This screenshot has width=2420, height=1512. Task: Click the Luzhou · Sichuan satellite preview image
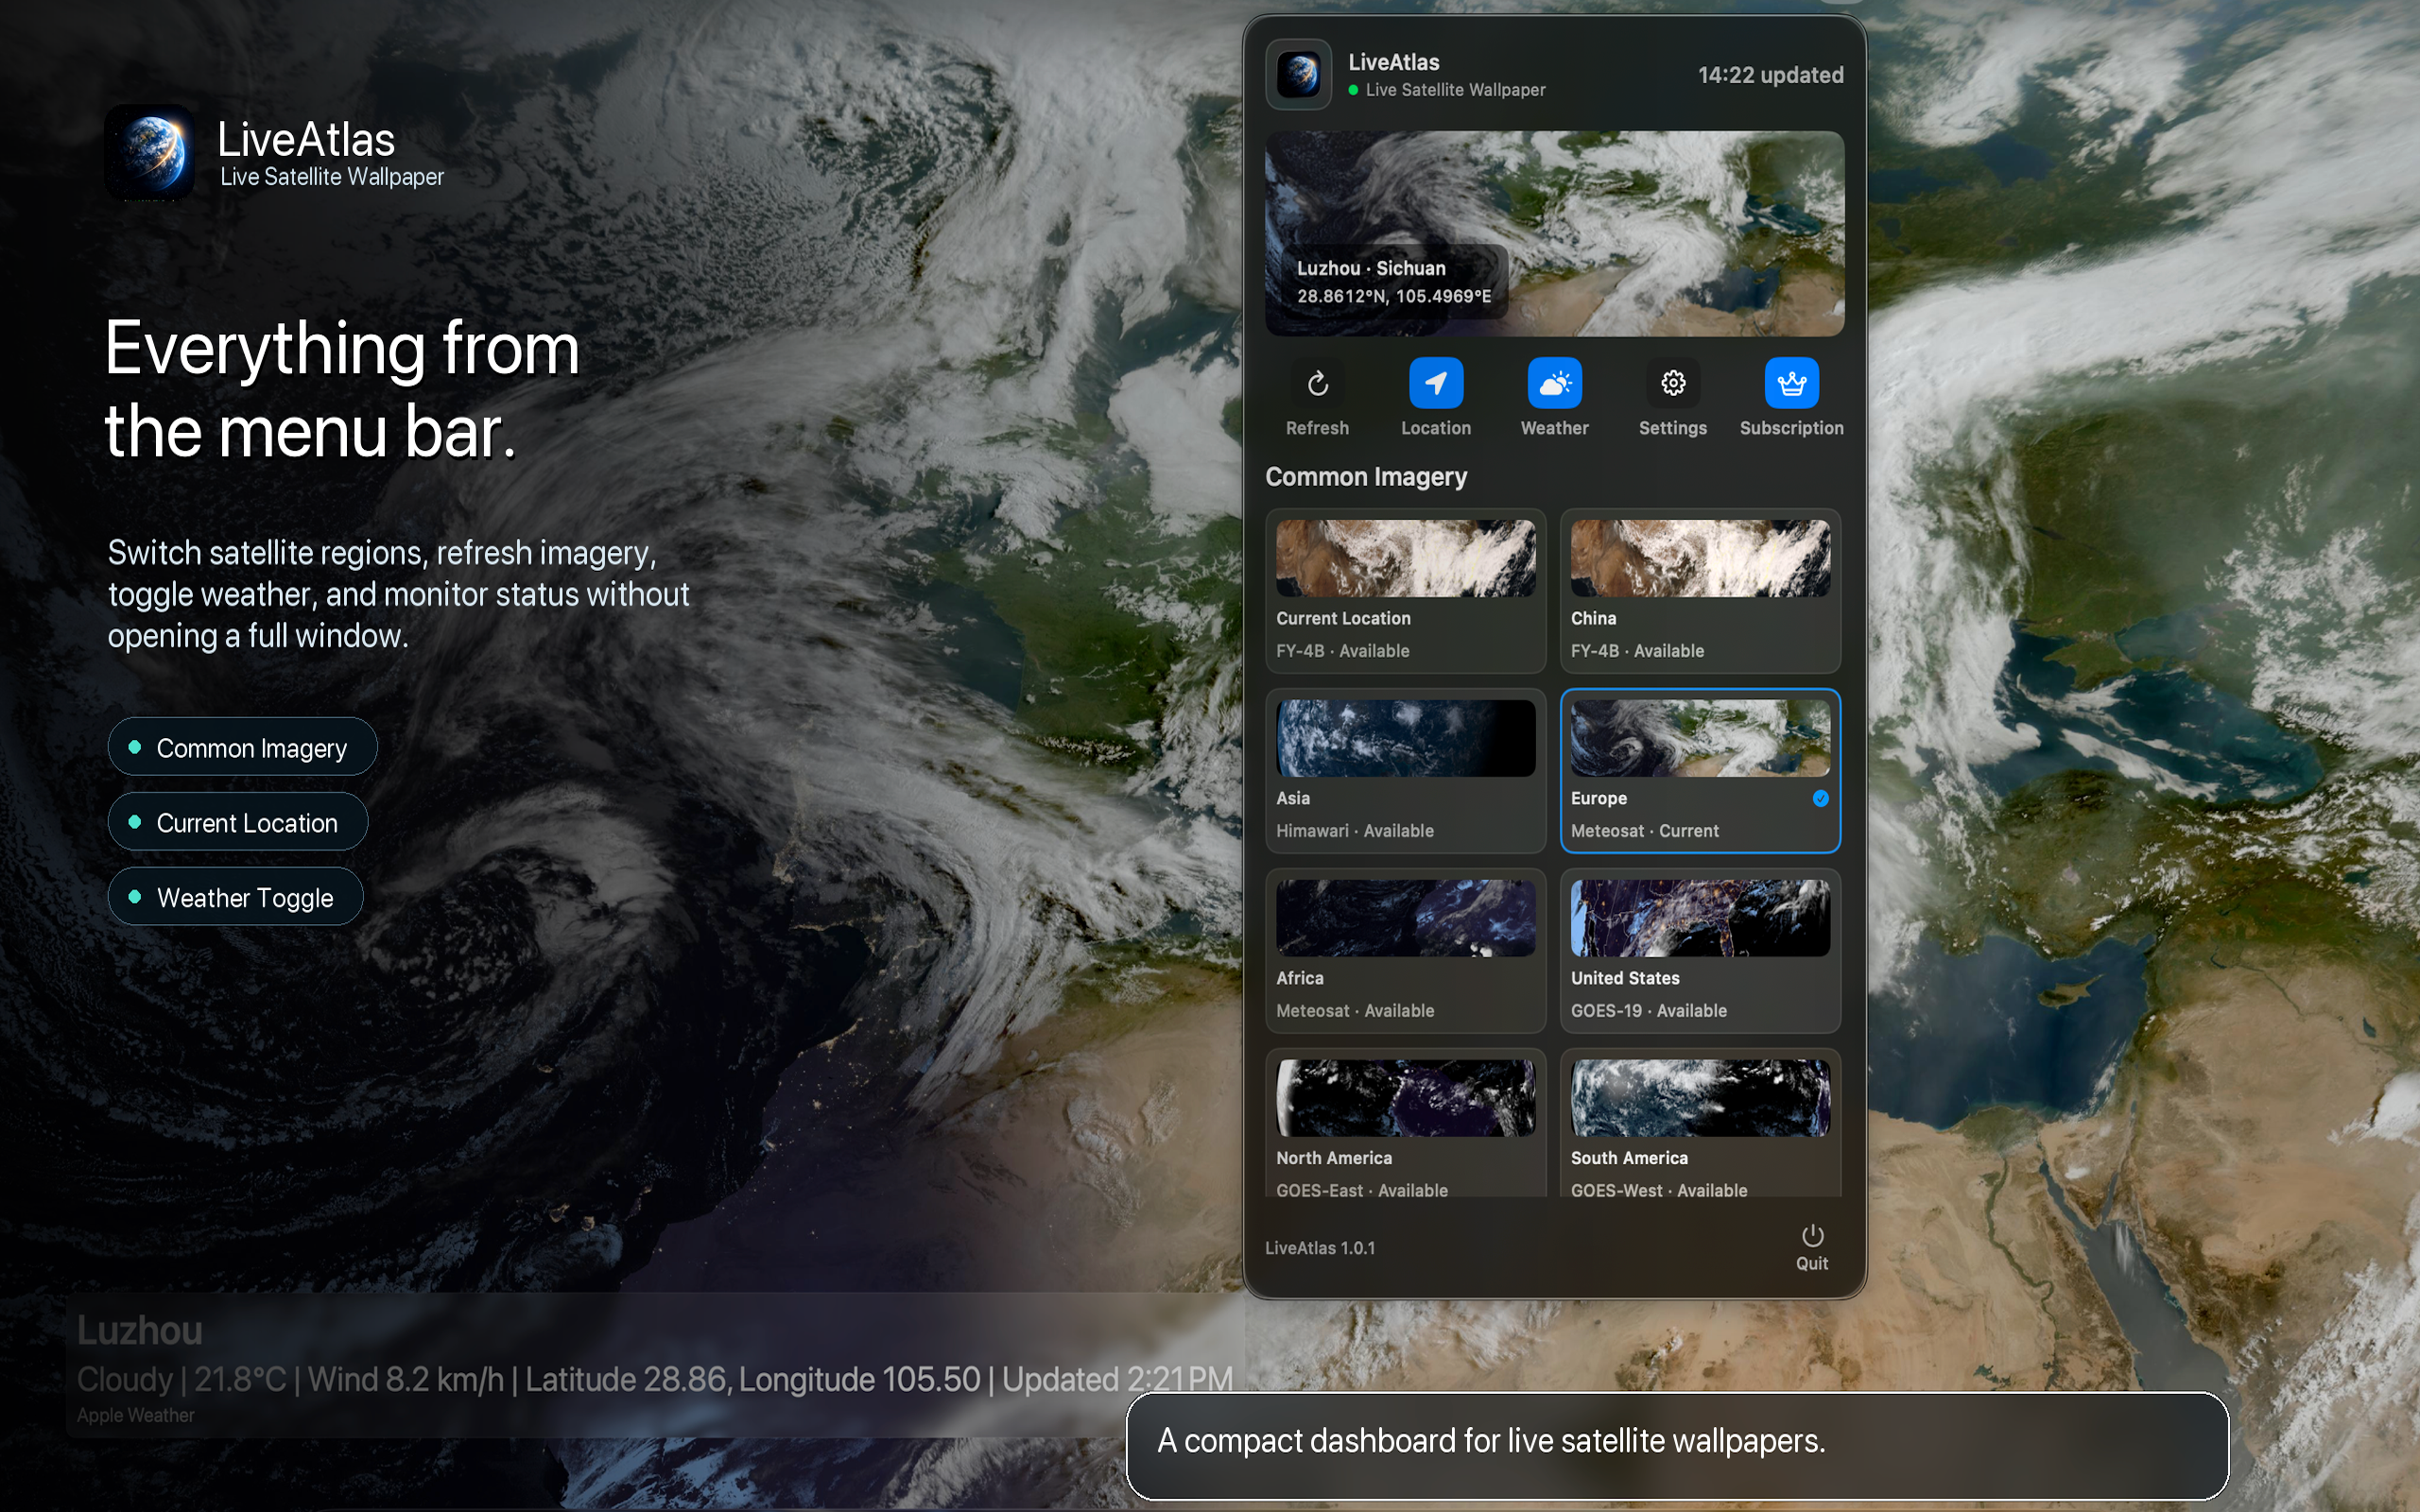point(1554,233)
